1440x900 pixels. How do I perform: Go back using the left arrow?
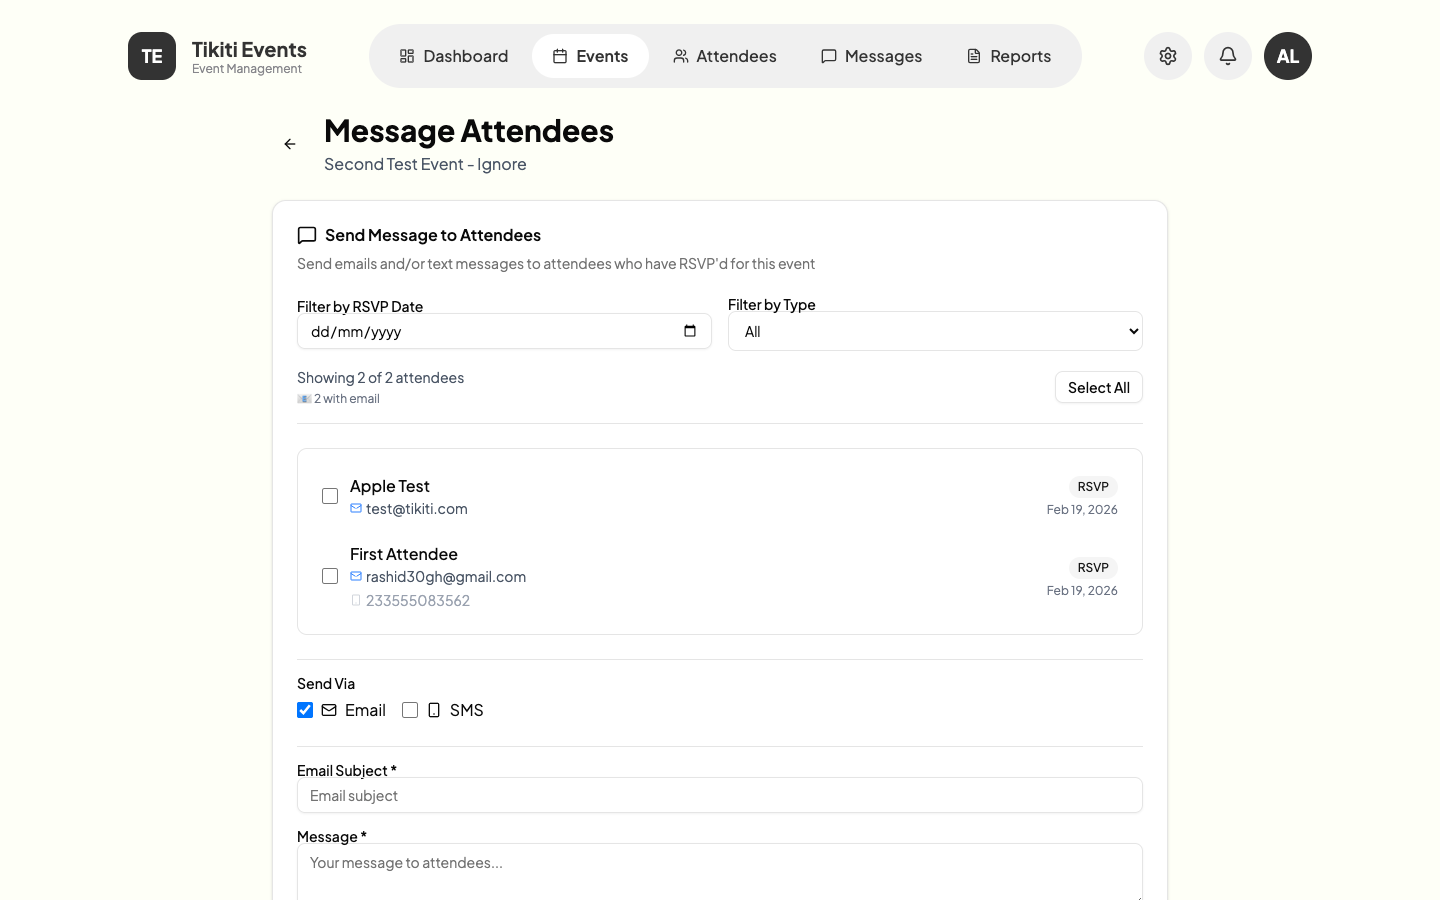[x=290, y=144]
